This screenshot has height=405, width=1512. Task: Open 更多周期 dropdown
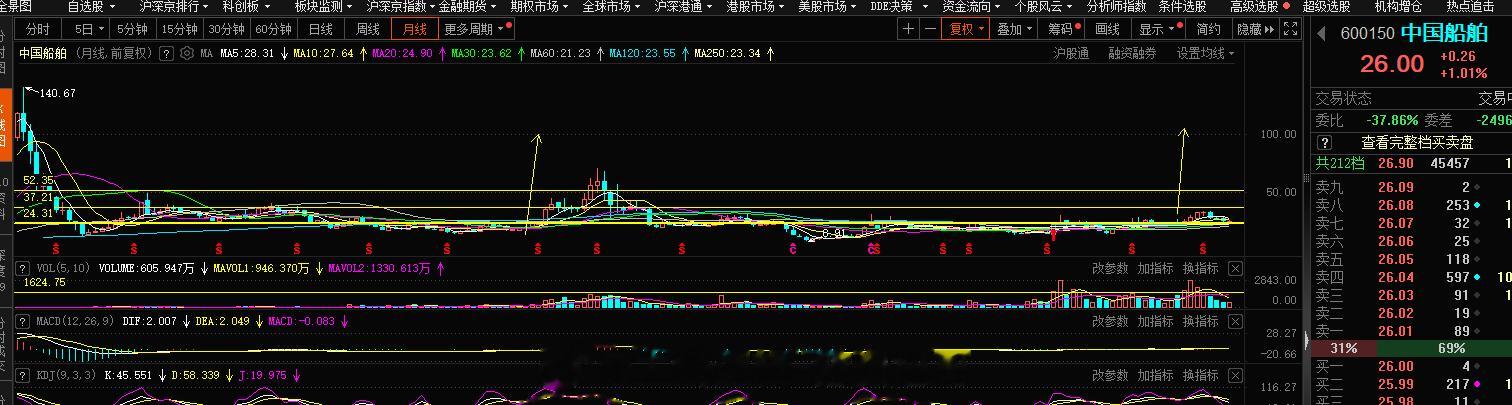point(476,29)
